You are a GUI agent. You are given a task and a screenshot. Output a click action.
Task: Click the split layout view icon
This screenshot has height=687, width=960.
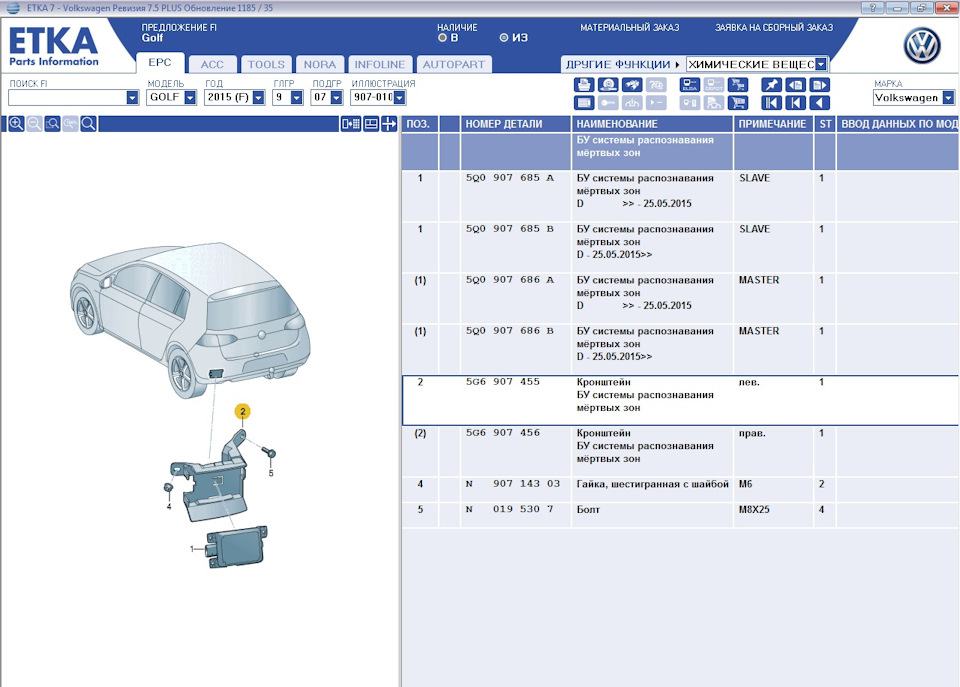[371, 124]
